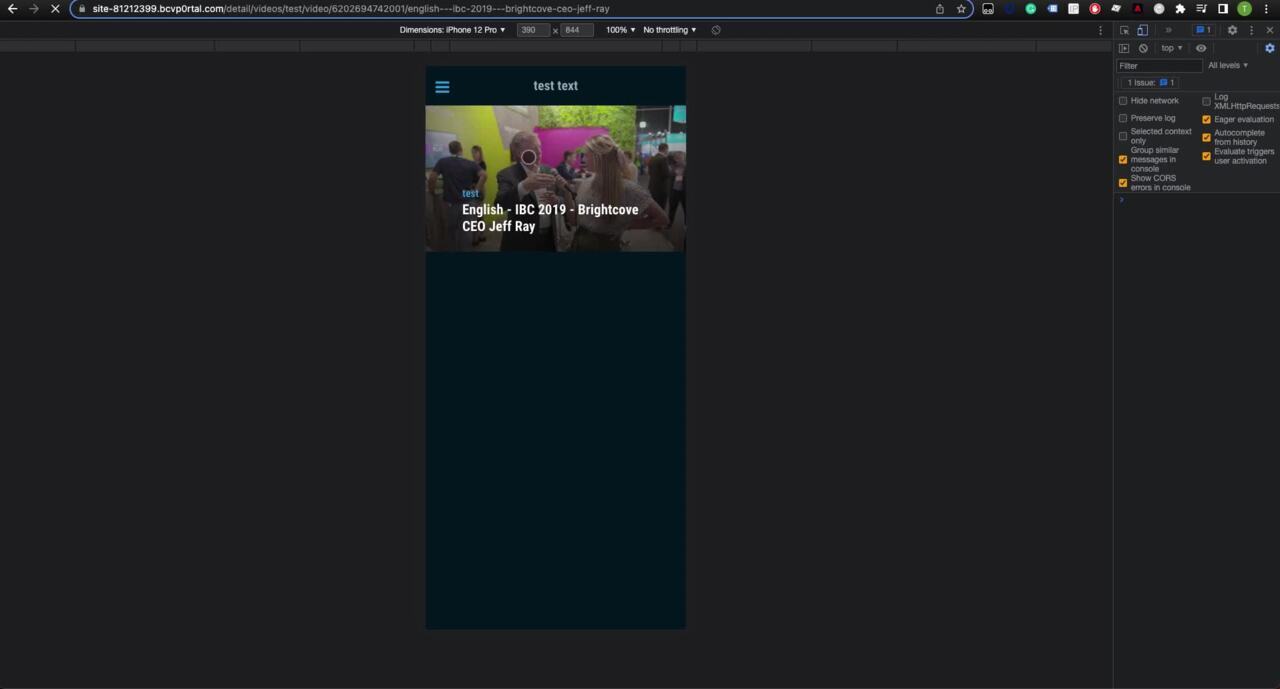Click the green Grammarly extension icon

tap(1031, 9)
